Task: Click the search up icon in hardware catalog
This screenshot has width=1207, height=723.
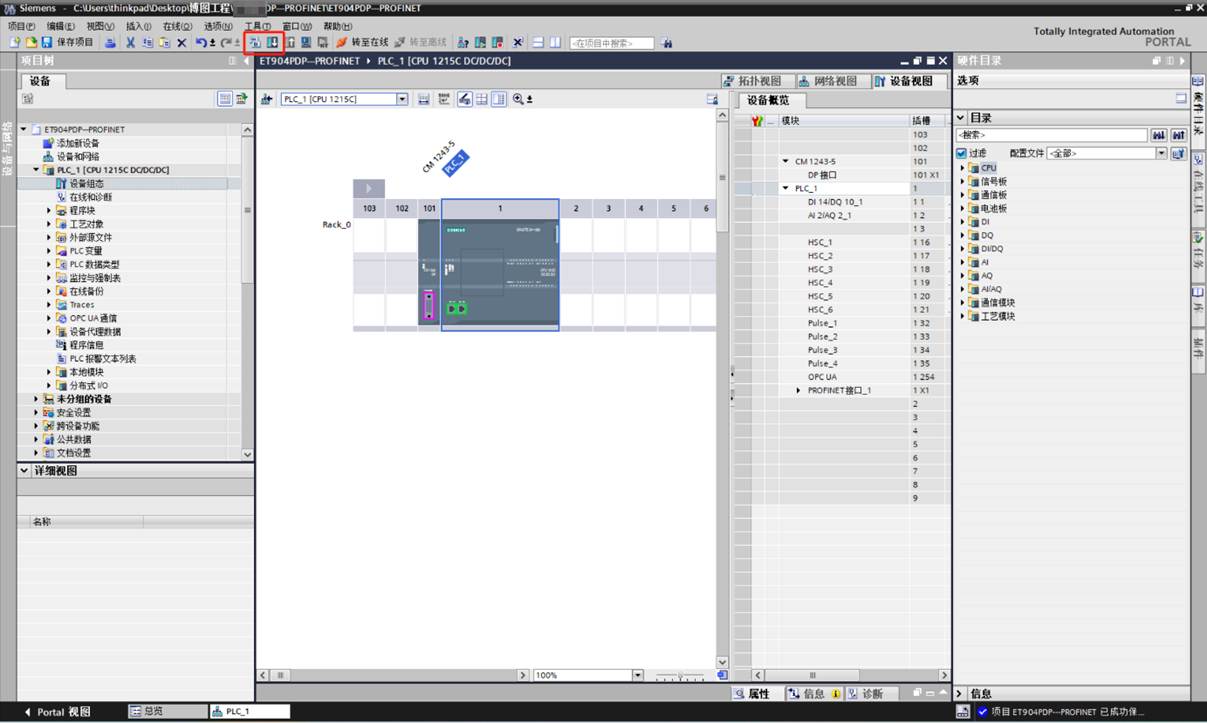Action: (x=1178, y=135)
